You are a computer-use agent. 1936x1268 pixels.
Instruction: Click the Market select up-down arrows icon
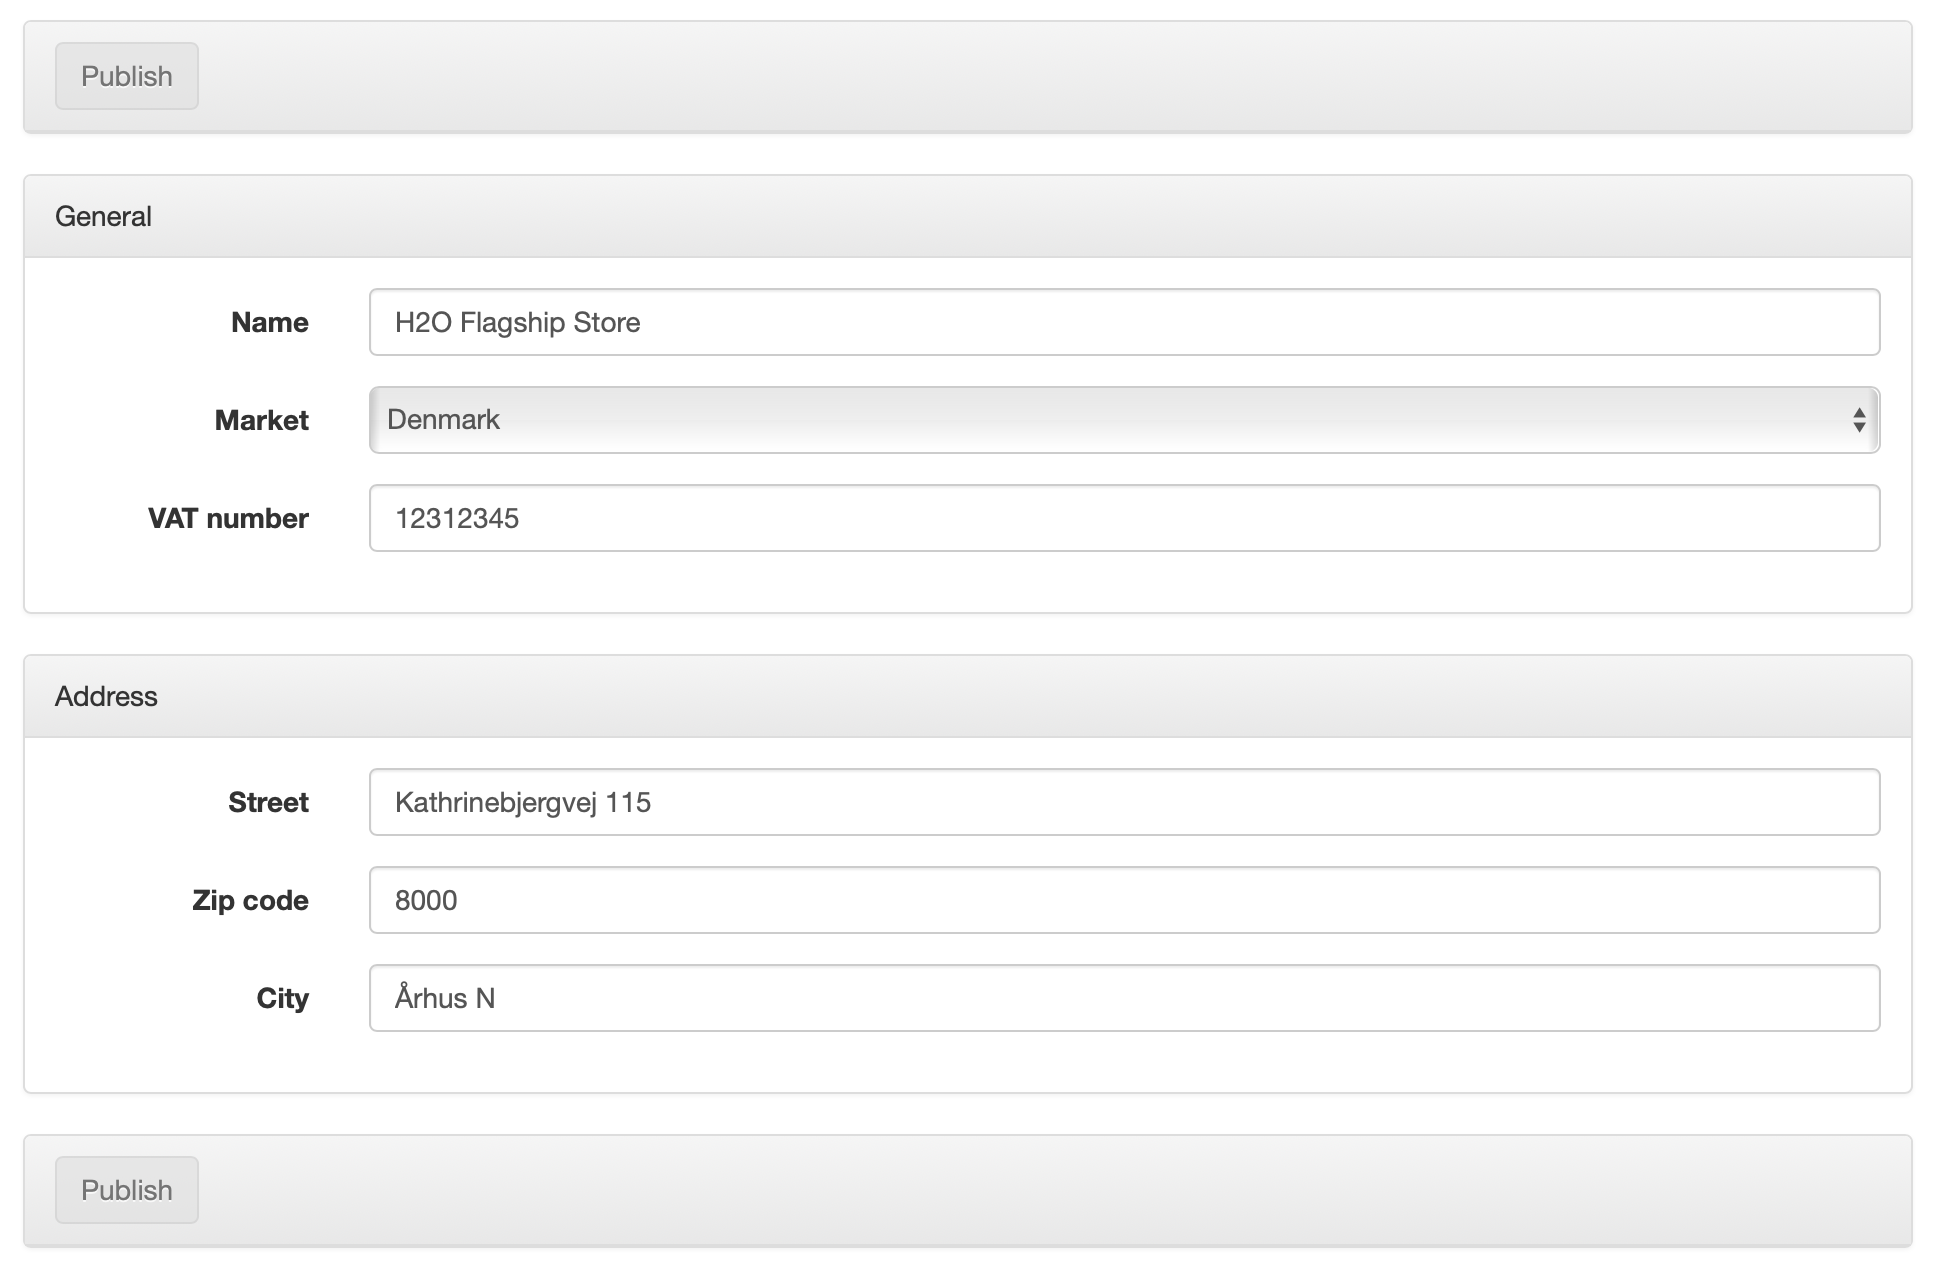(x=1858, y=420)
